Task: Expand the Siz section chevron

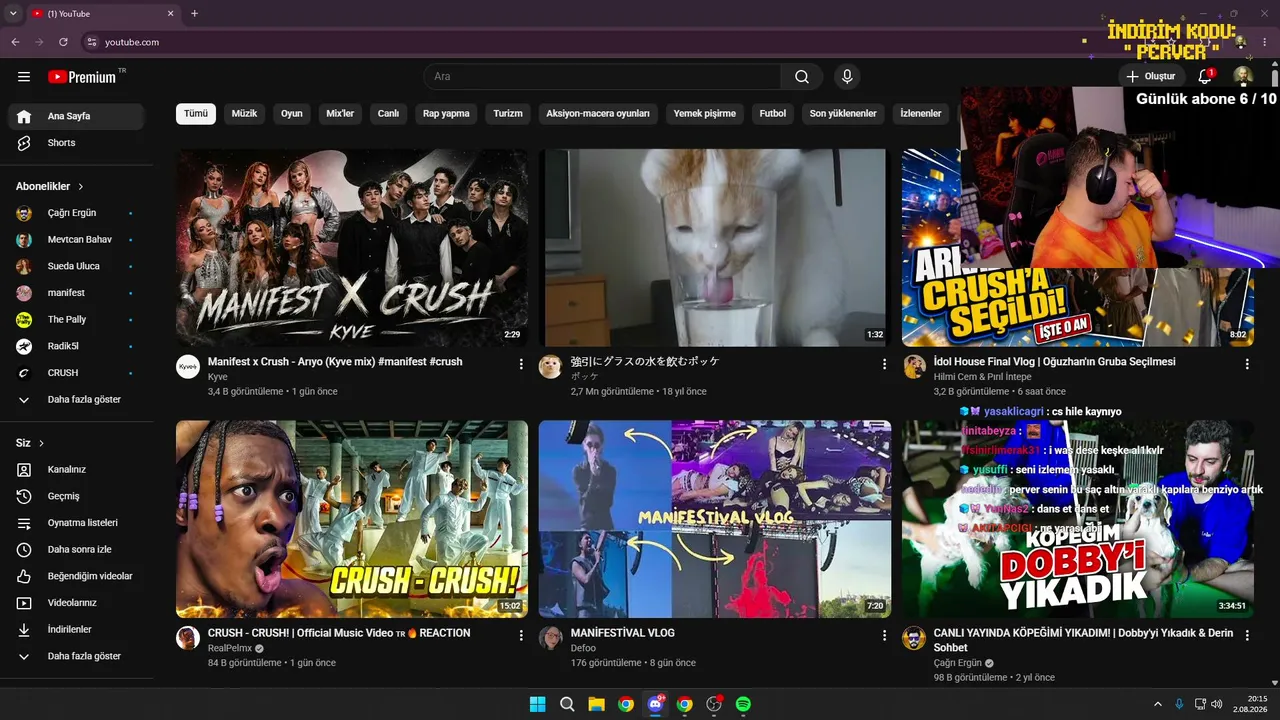Action: tap(41, 443)
